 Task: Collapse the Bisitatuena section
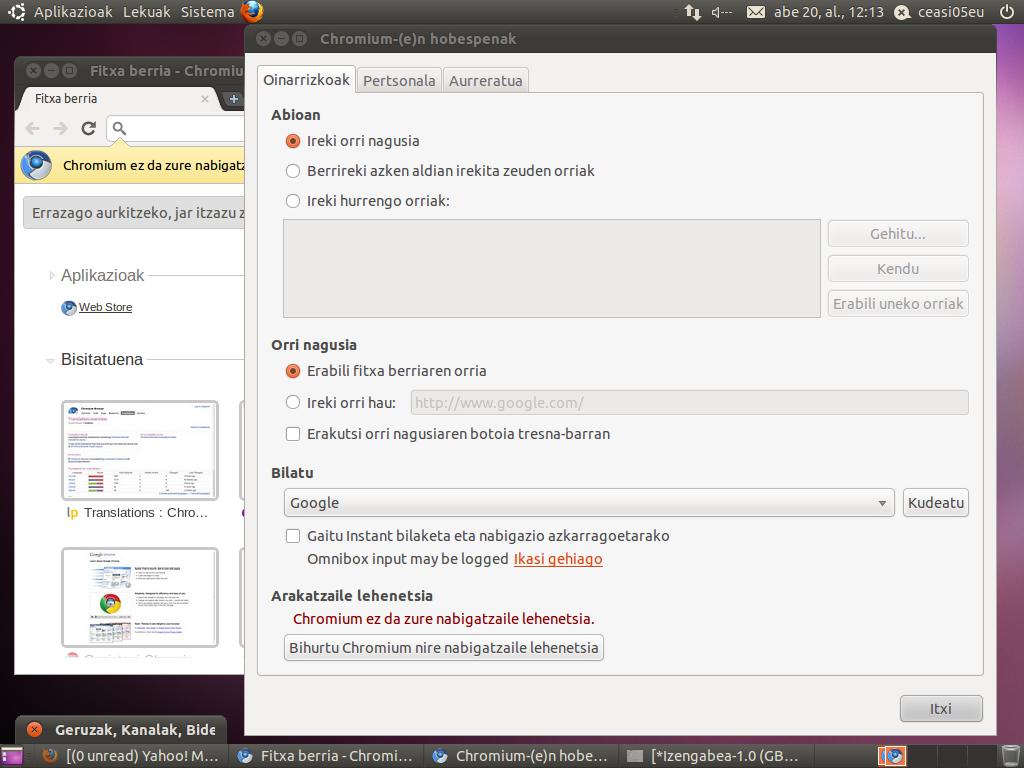coord(51,360)
